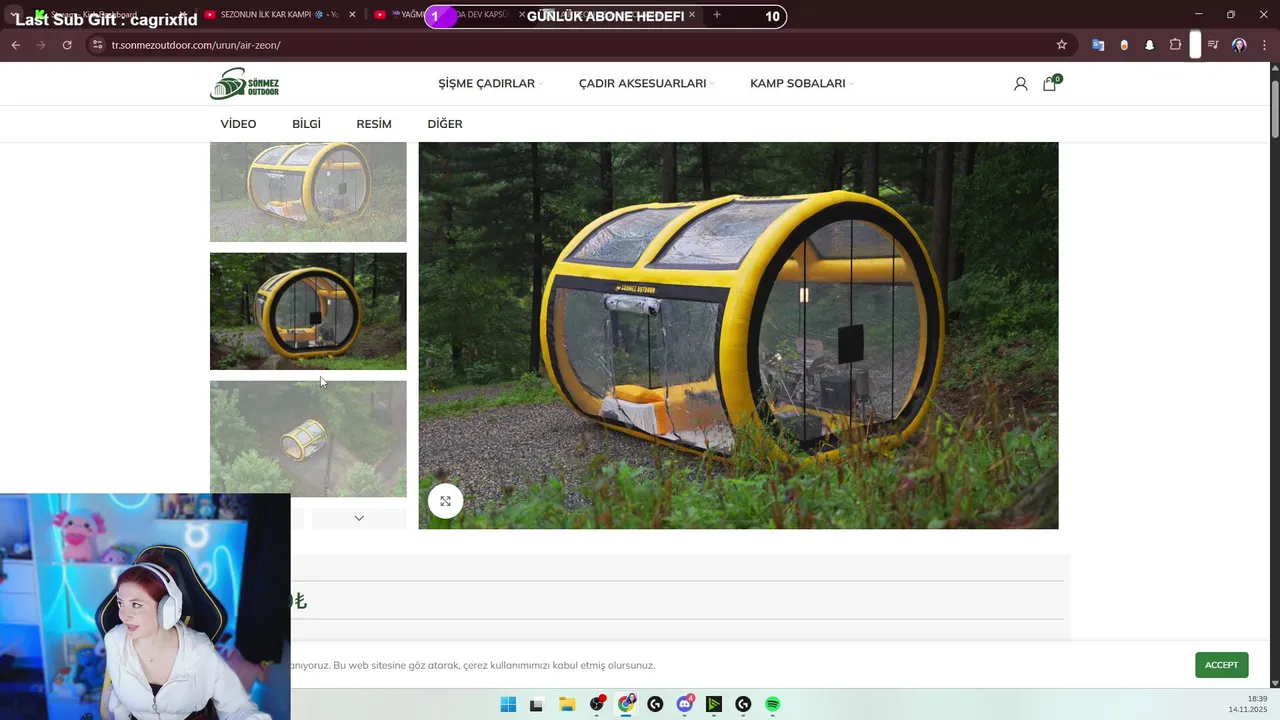
Task: Expand product image to fullscreen
Action: coord(445,501)
